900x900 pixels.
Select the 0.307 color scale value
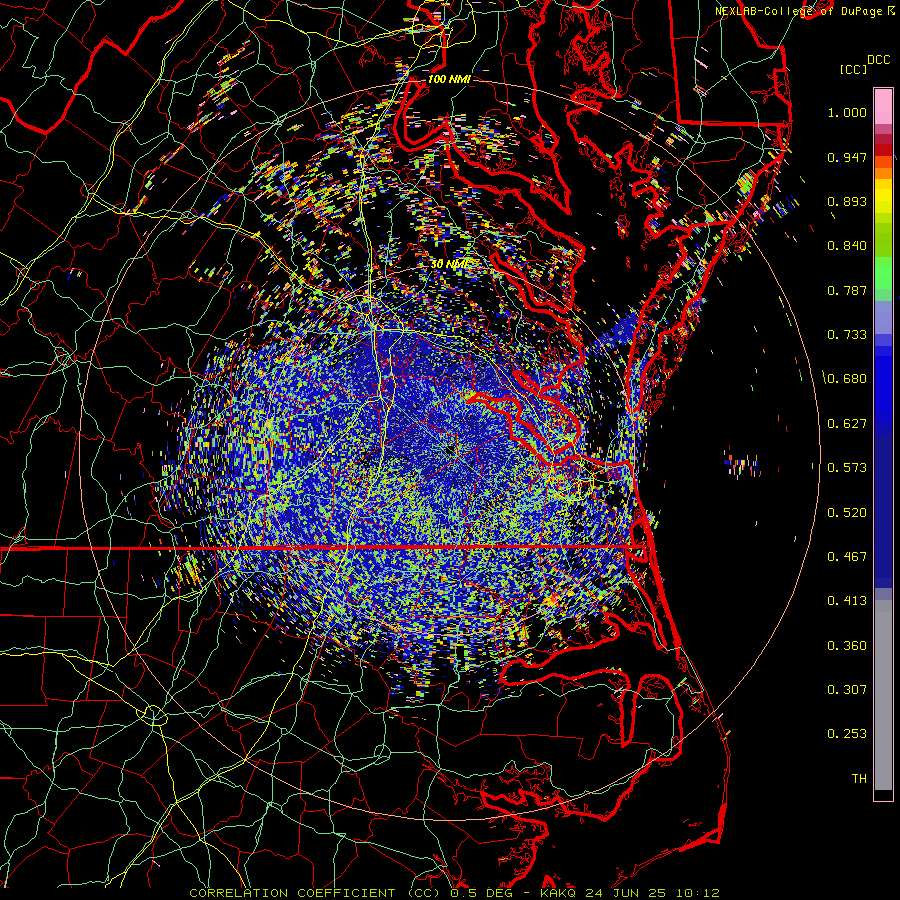point(847,690)
